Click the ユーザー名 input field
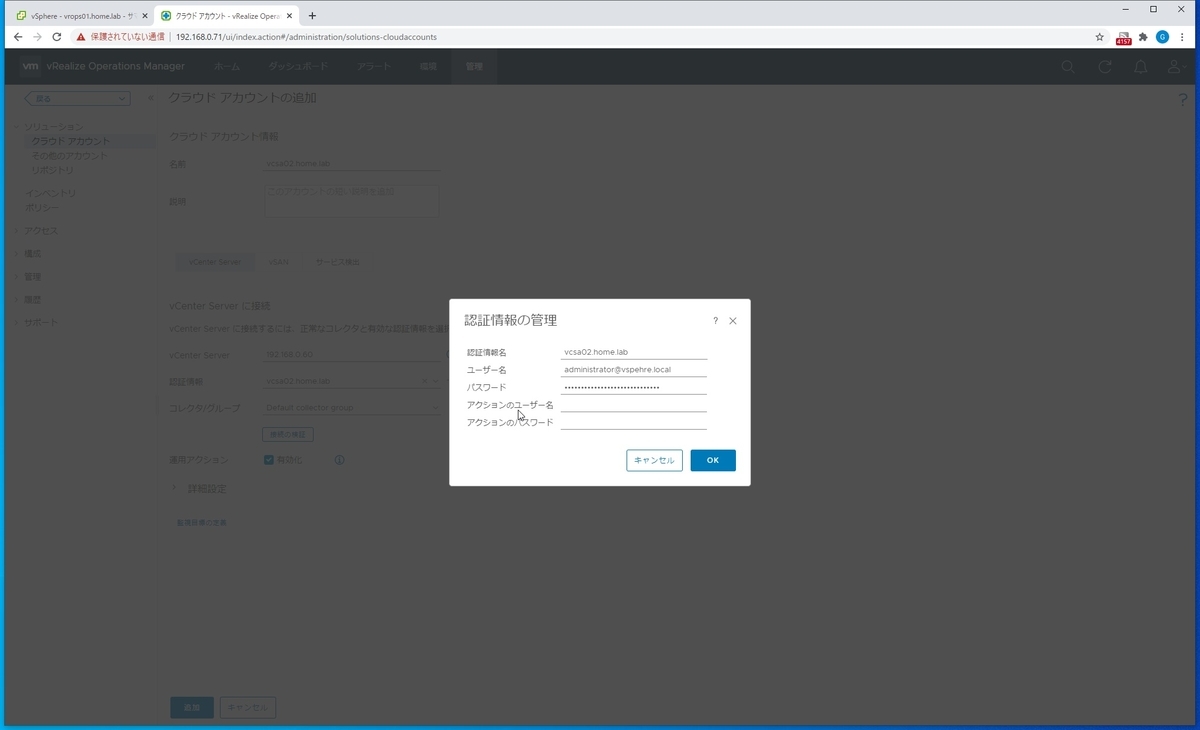1200x730 pixels. [633, 370]
